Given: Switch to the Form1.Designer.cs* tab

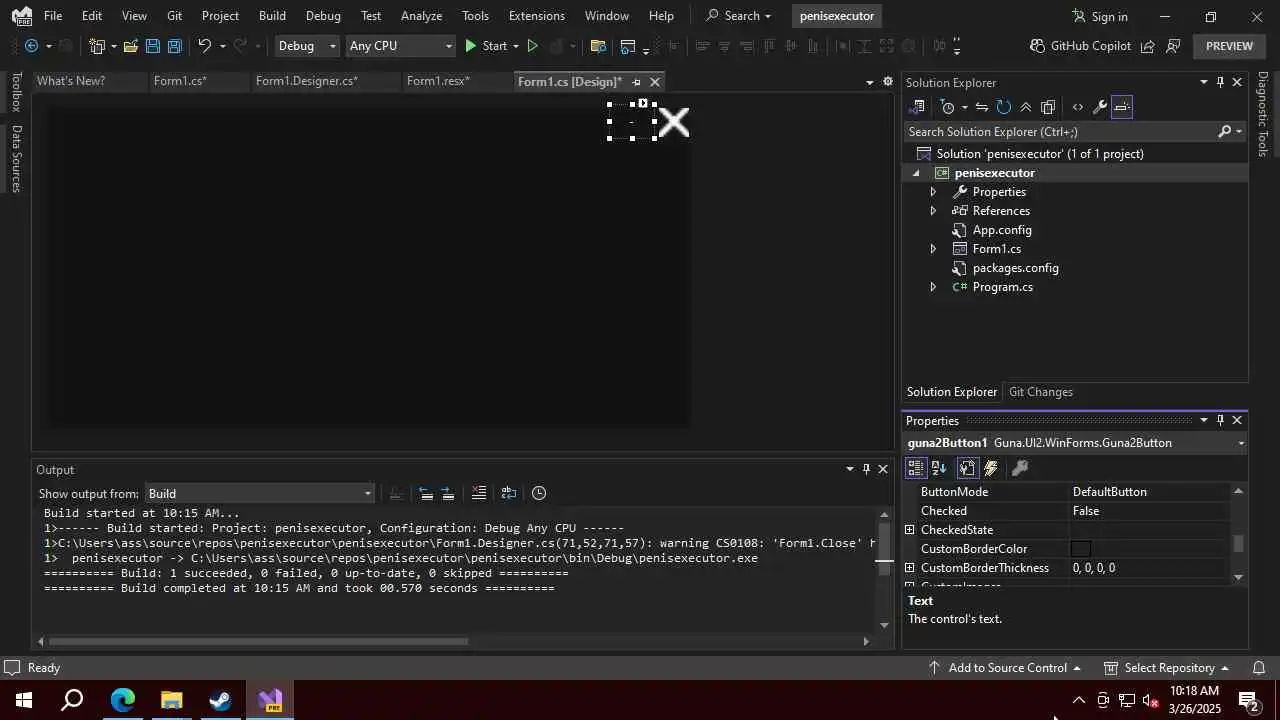Looking at the screenshot, I should (306, 81).
